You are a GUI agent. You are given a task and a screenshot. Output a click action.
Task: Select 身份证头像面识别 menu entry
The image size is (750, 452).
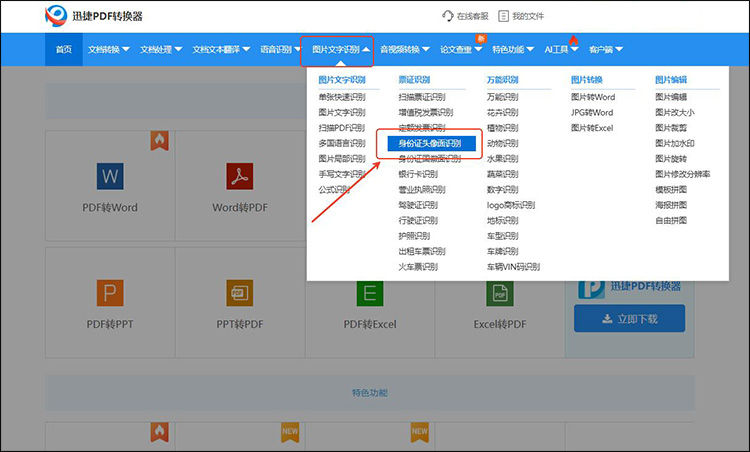click(424, 143)
